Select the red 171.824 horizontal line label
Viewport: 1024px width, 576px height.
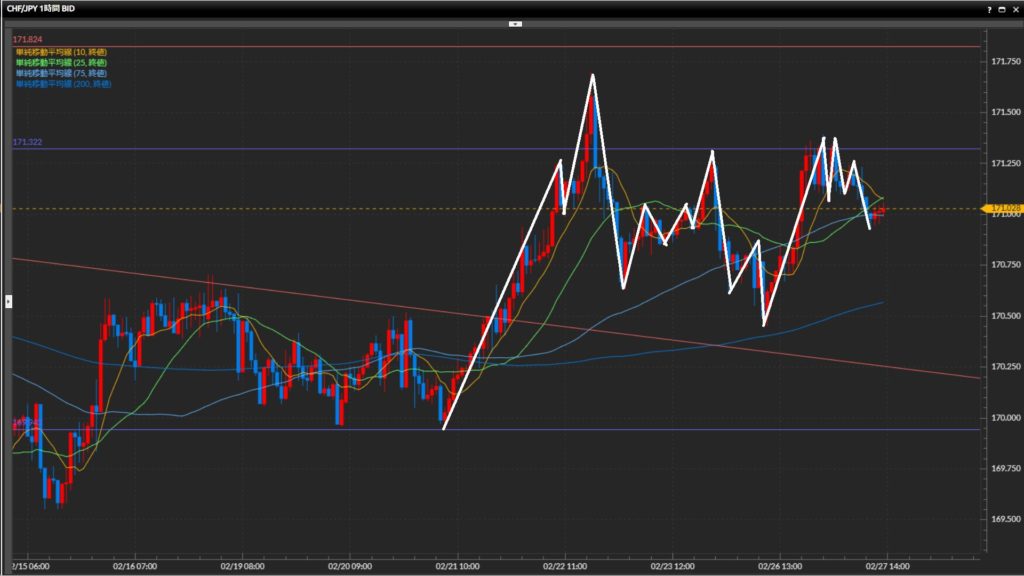pos(27,39)
